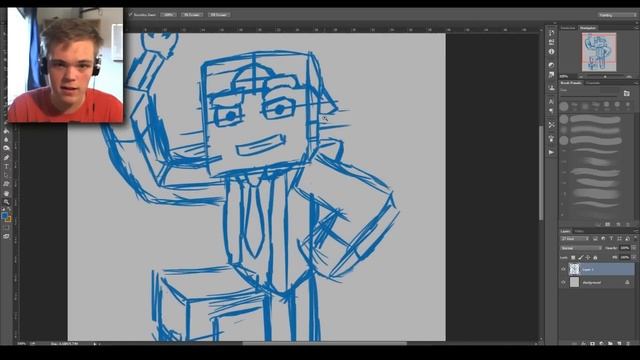Screen dimensions: 640x360
Task: Open the workspace switcher dropdown
Action: [618, 15]
